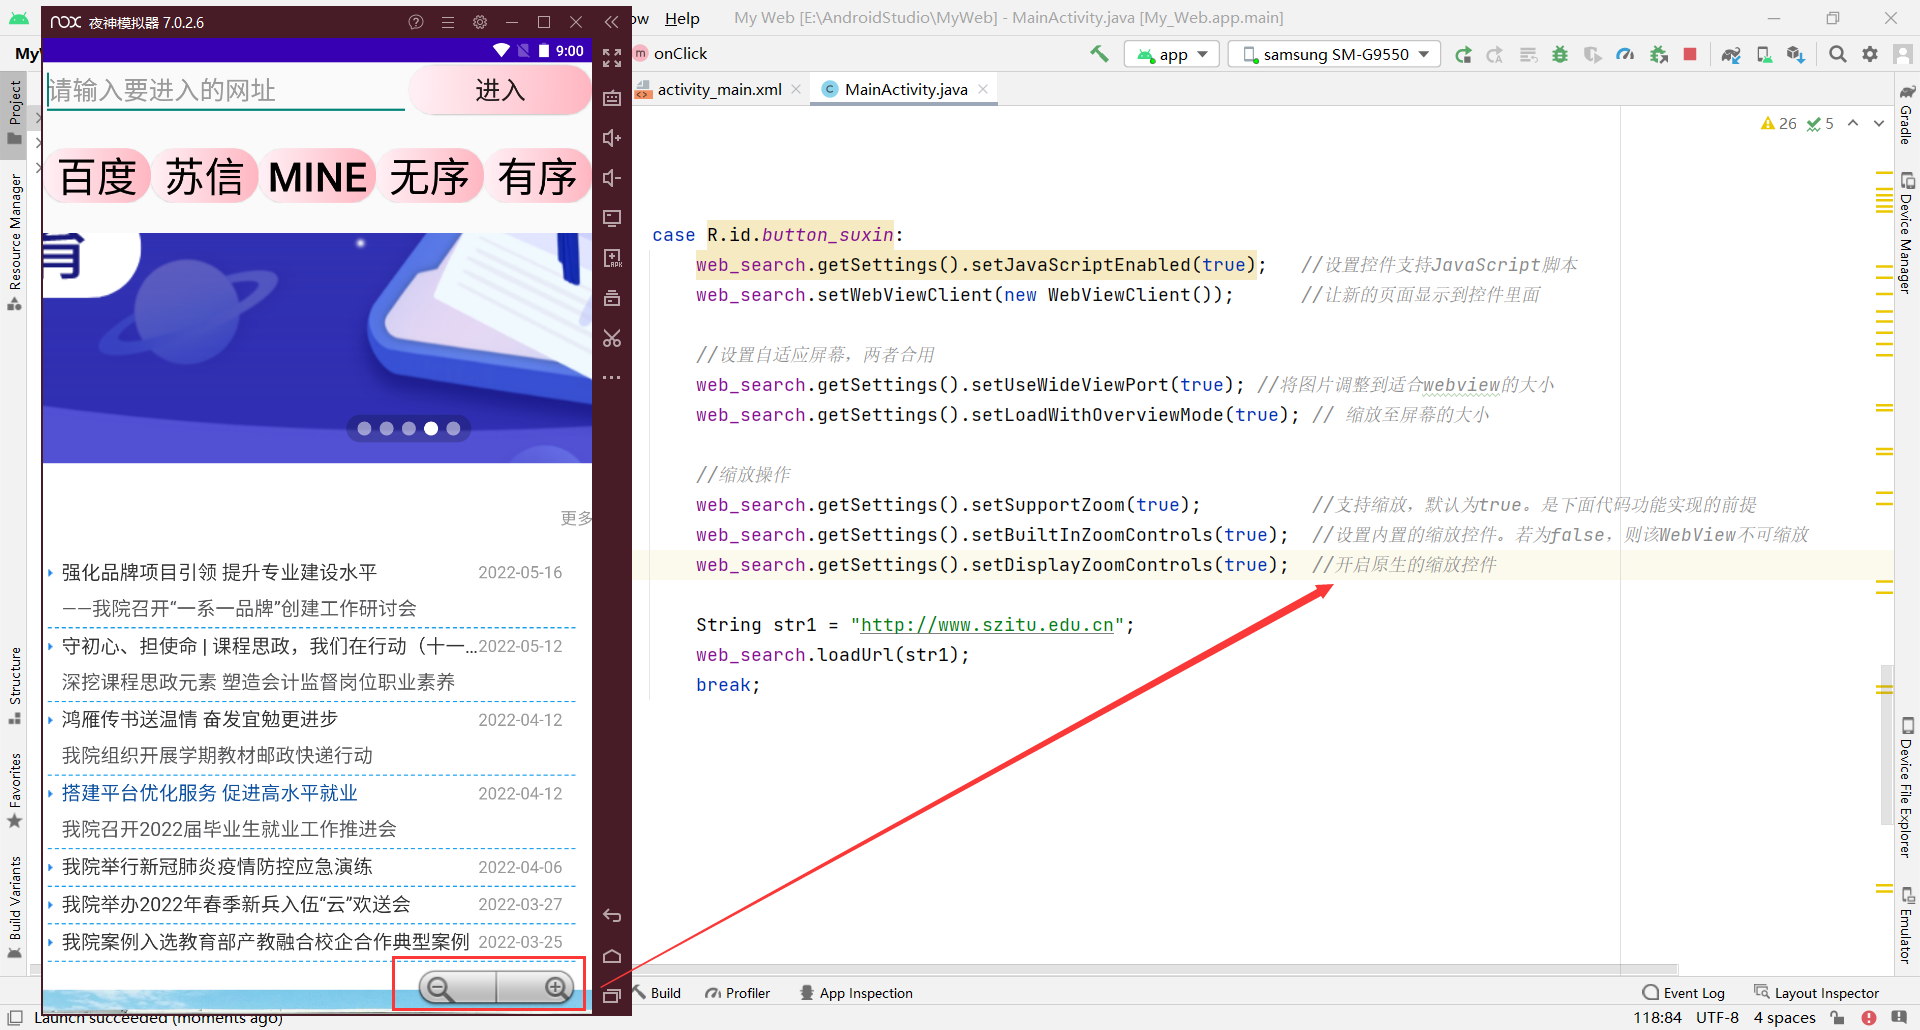Profile the app with the speedometer icon

click(x=1625, y=54)
